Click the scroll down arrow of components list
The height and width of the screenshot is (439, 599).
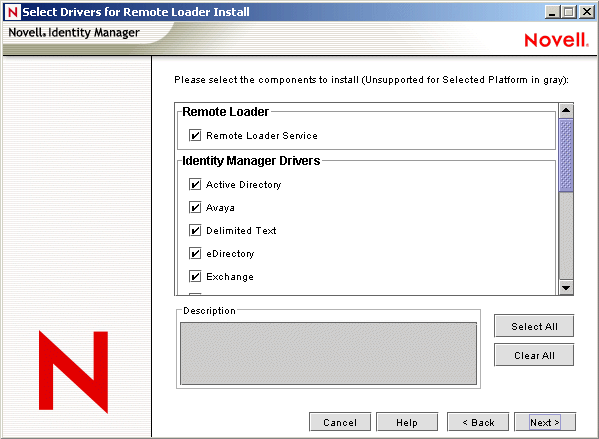pyautogui.click(x=566, y=287)
